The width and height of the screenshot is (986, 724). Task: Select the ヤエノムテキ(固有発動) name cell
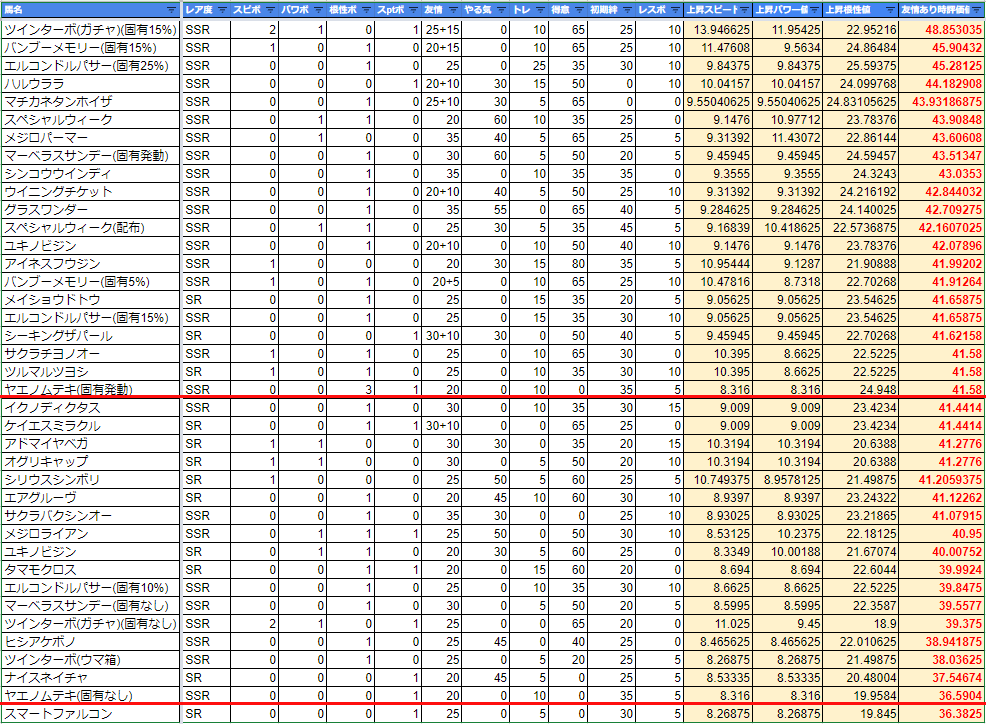[x=91, y=389]
